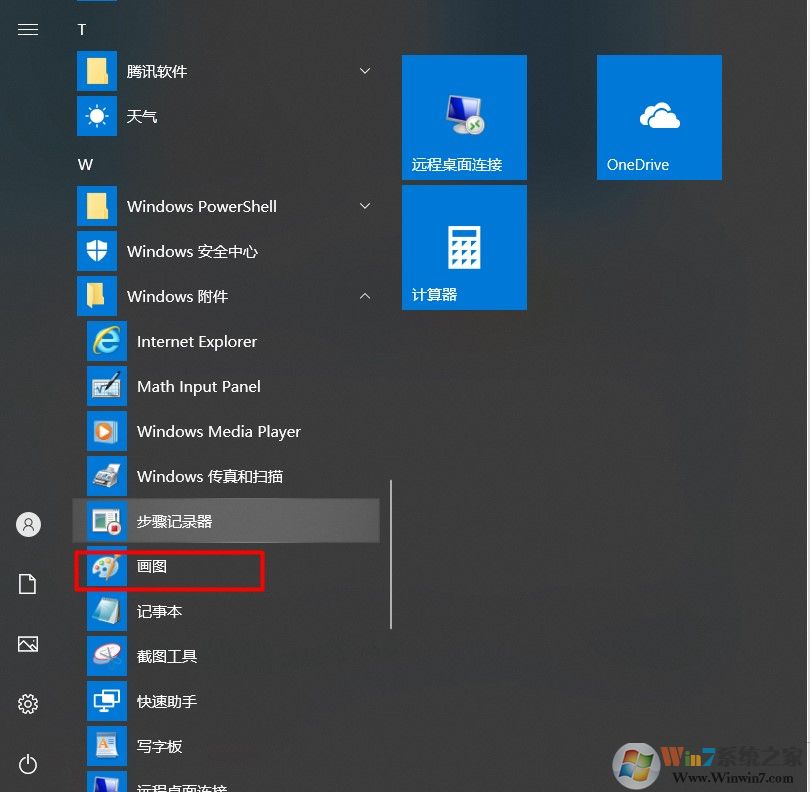Open the Start menu hamburger button
This screenshot has width=810, height=792.
pyautogui.click(x=28, y=29)
